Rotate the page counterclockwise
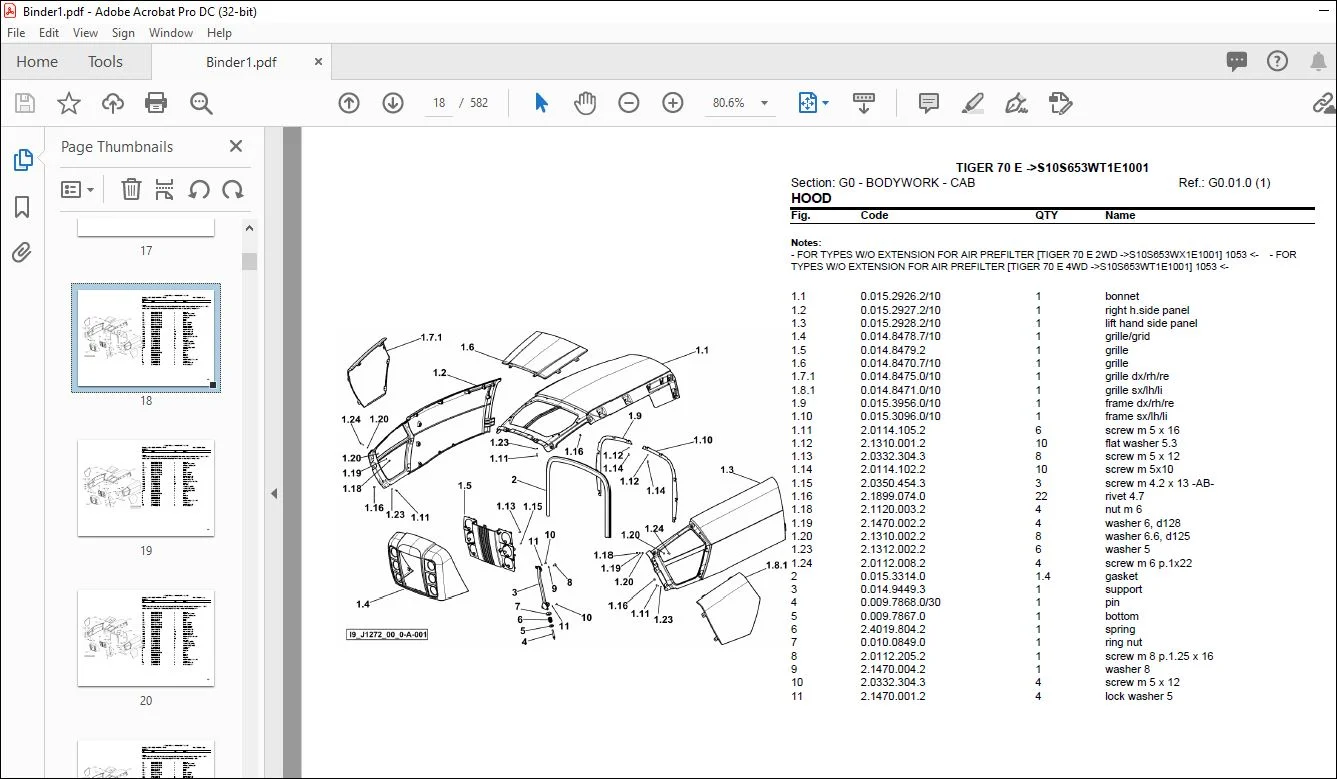Viewport: 1337px width, 779px height. (x=199, y=189)
